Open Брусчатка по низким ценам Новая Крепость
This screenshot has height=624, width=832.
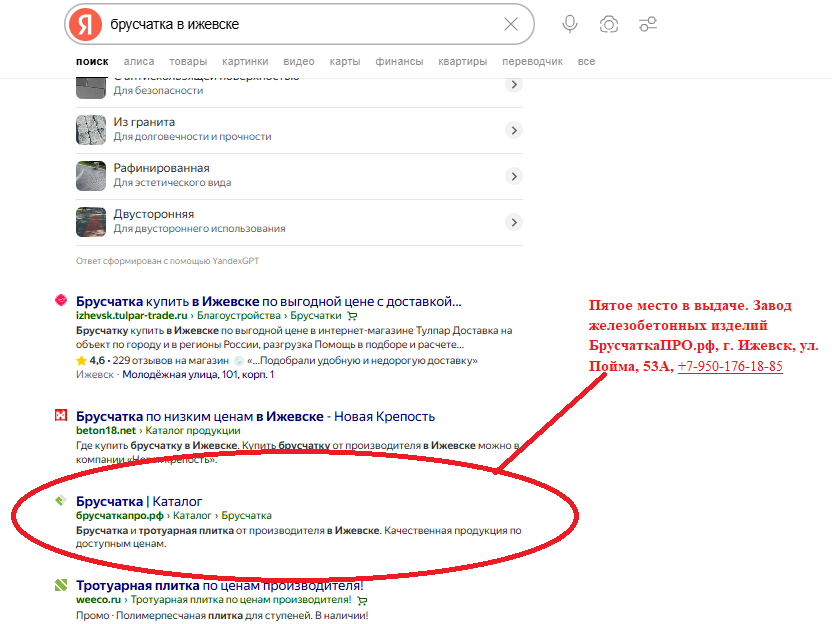click(x=255, y=417)
